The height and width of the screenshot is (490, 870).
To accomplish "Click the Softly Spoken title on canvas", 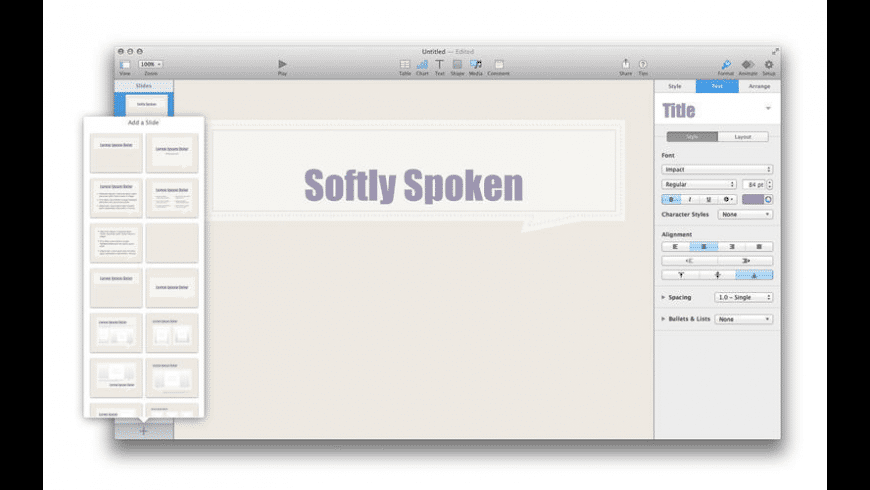I will click(x=414, y=185).
